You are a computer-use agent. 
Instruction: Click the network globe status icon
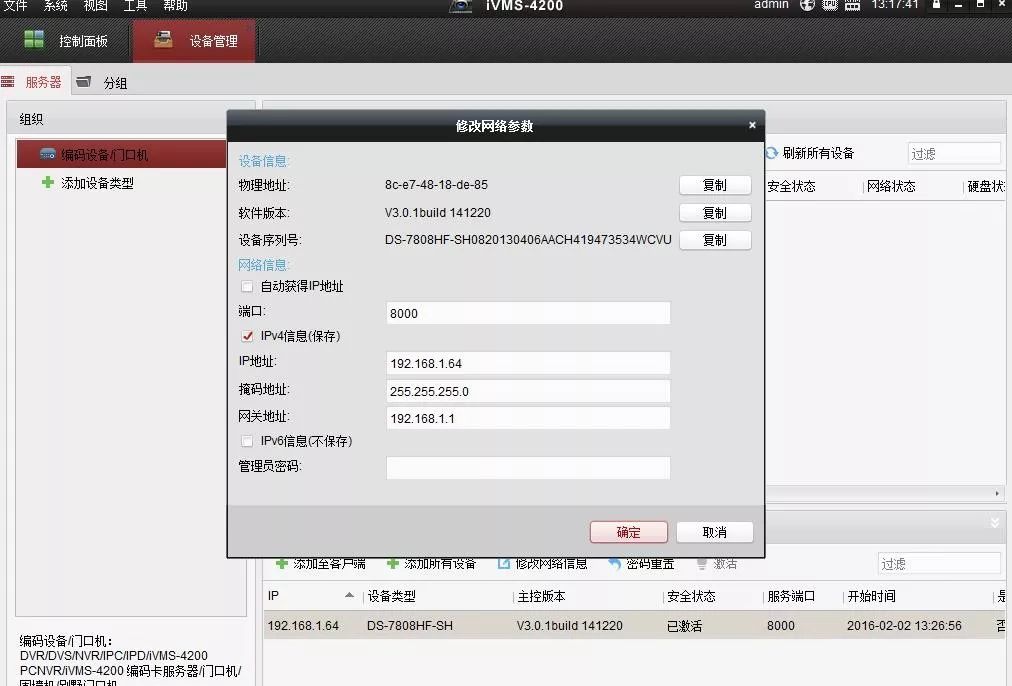[x=807, y=5]
